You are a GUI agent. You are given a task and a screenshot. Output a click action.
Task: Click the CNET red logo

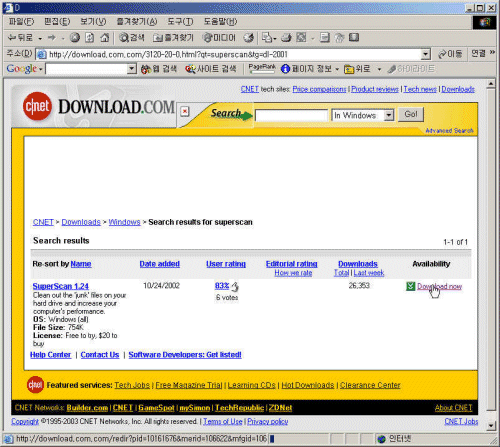37,106
